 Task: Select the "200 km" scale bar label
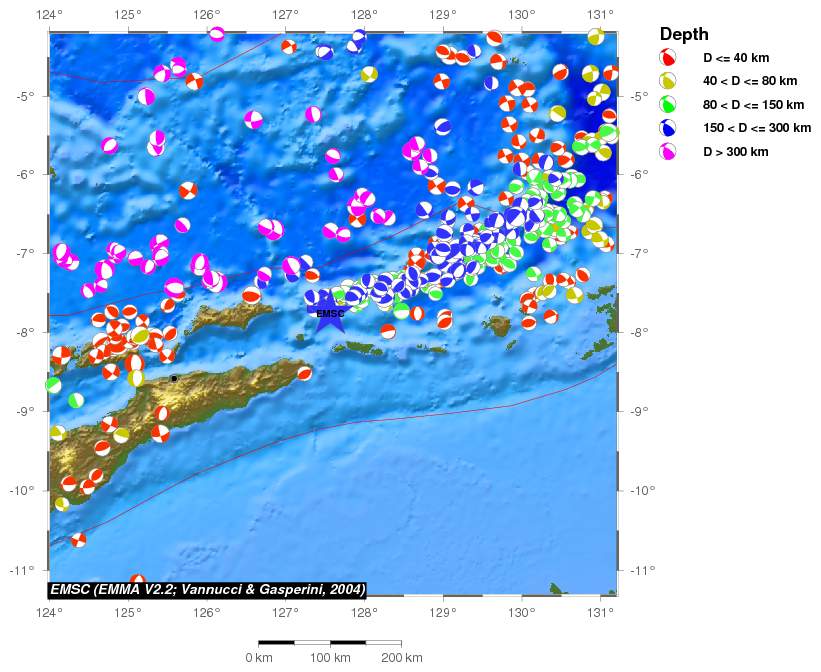401,658
